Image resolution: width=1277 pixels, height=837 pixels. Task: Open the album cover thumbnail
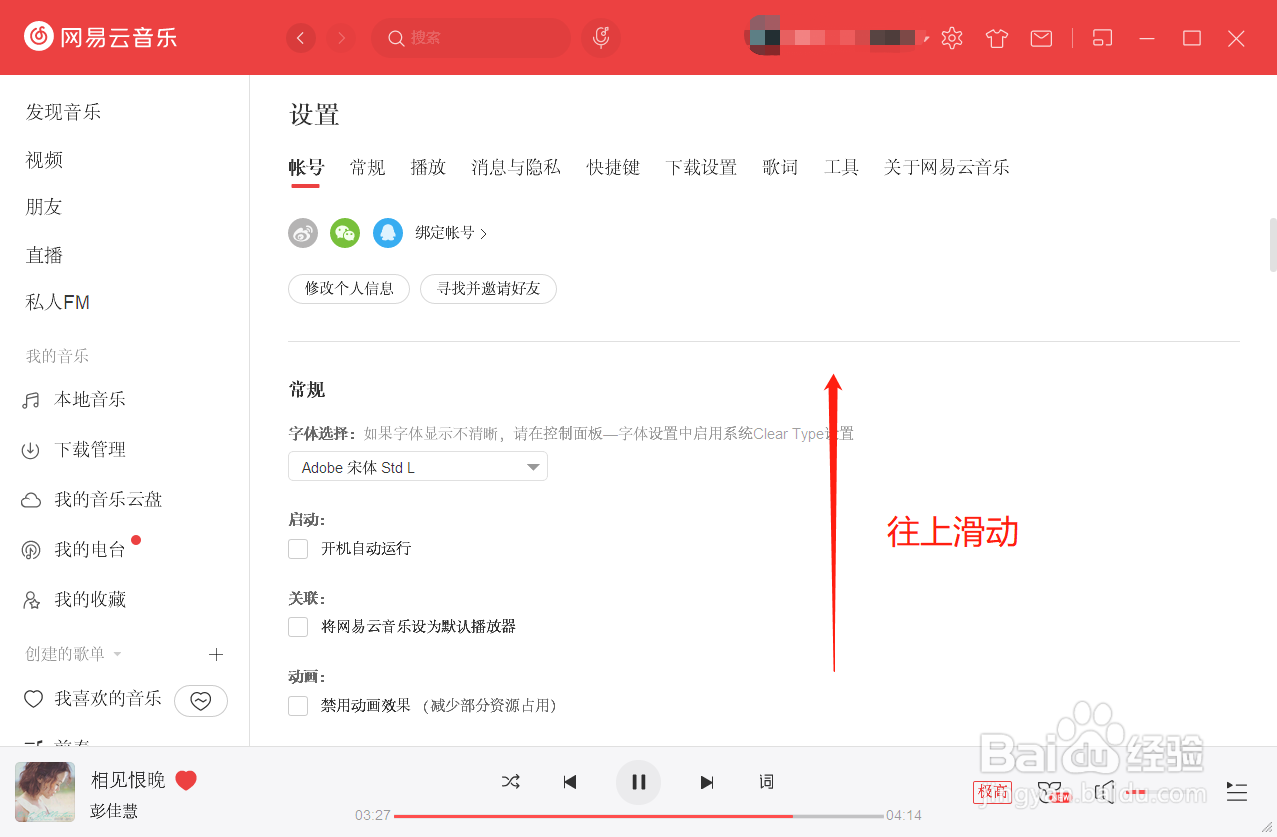click(45, 792)
